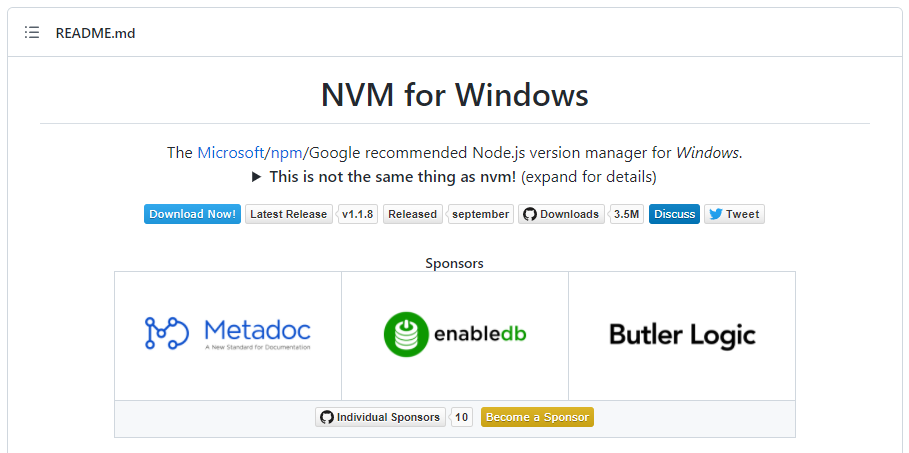Viewport: 909px width, 453px height.
Task: Click the enabledb wordmark text
Action: point(480,334)
